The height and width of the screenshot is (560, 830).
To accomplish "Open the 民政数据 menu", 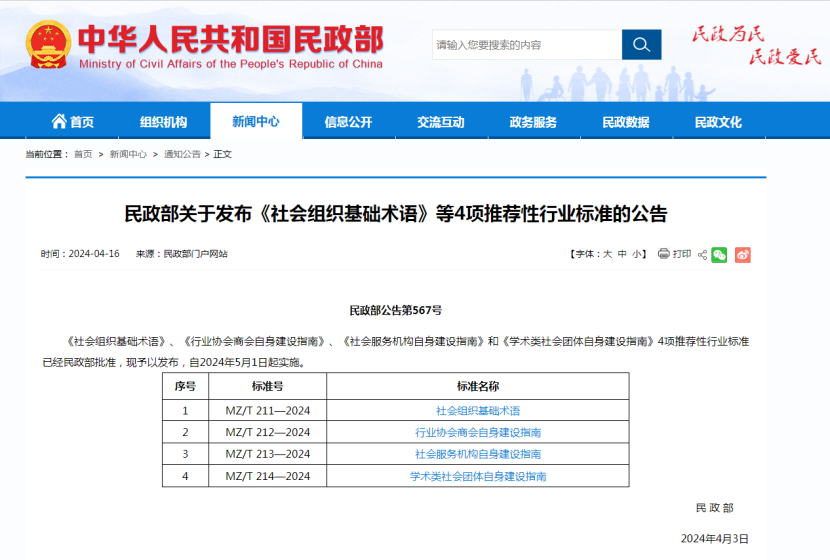I will [626, 122].
